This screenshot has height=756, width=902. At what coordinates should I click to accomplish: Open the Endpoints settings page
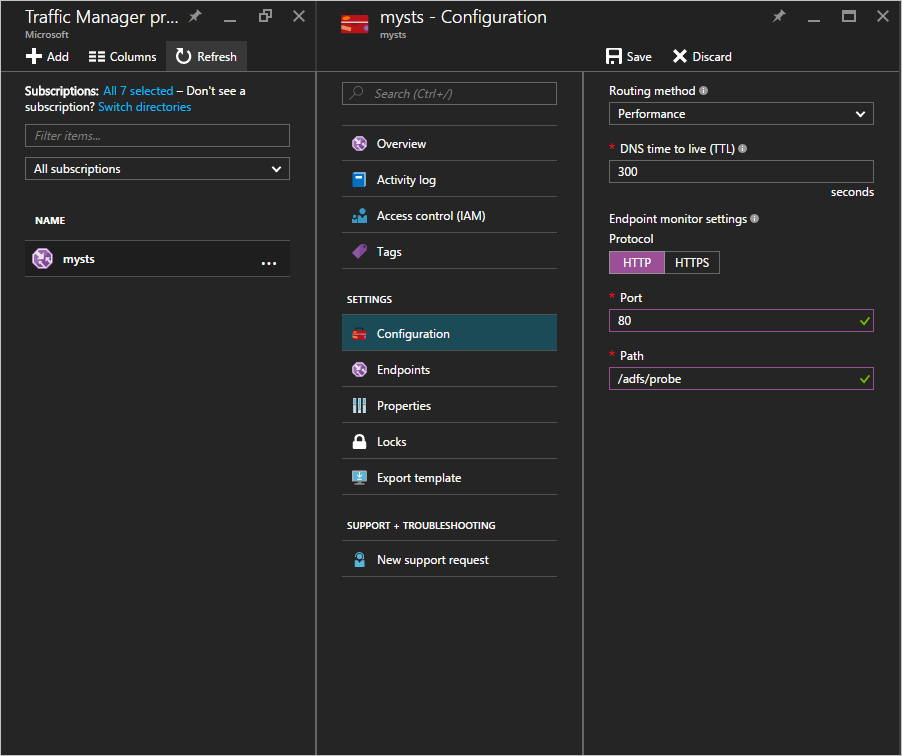point(403,370)
